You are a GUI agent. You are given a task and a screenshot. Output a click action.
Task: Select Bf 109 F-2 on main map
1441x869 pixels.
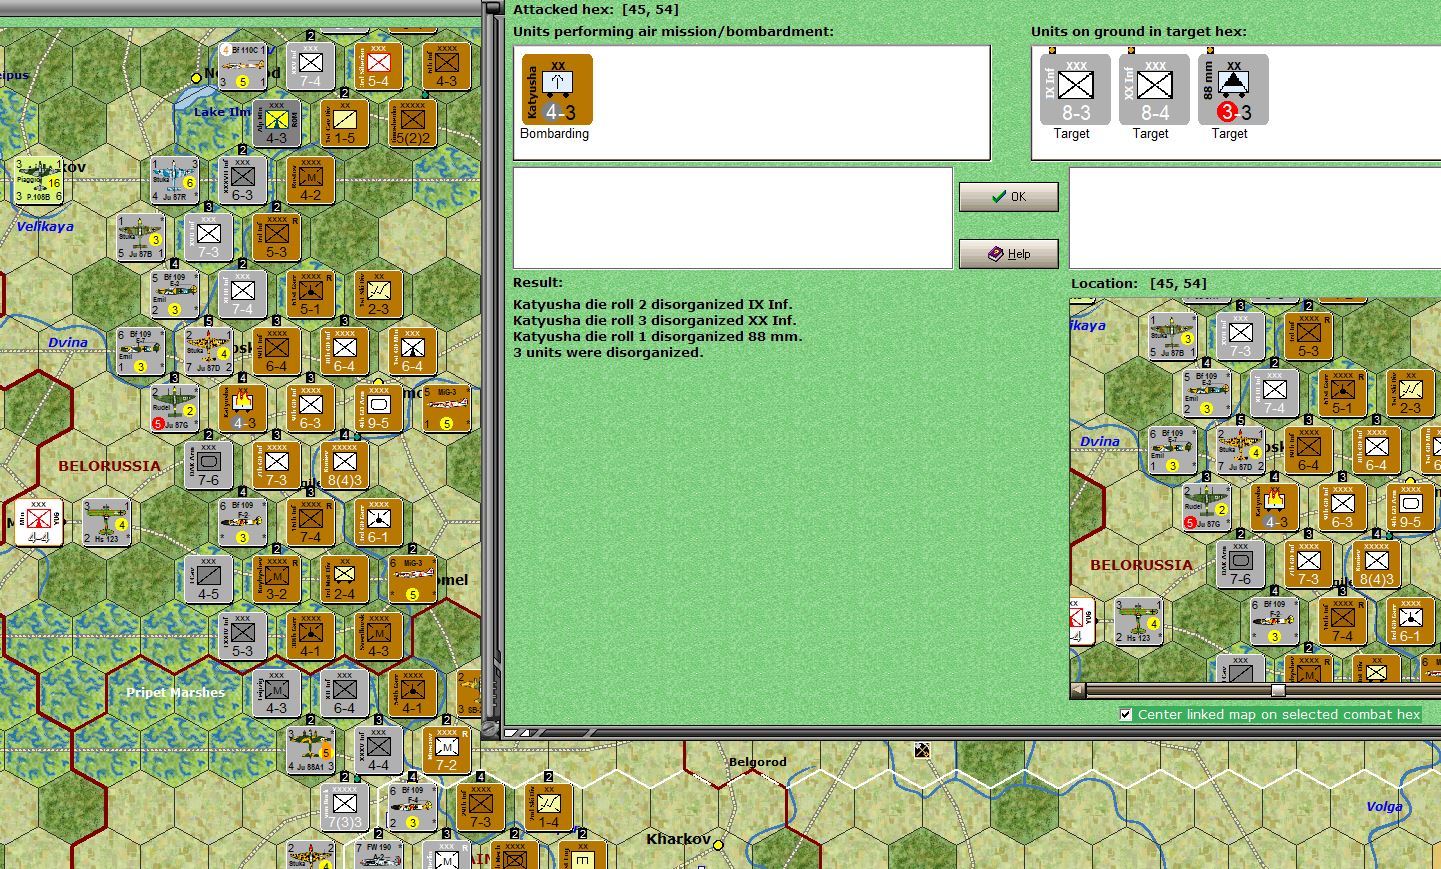click(243, 522)
